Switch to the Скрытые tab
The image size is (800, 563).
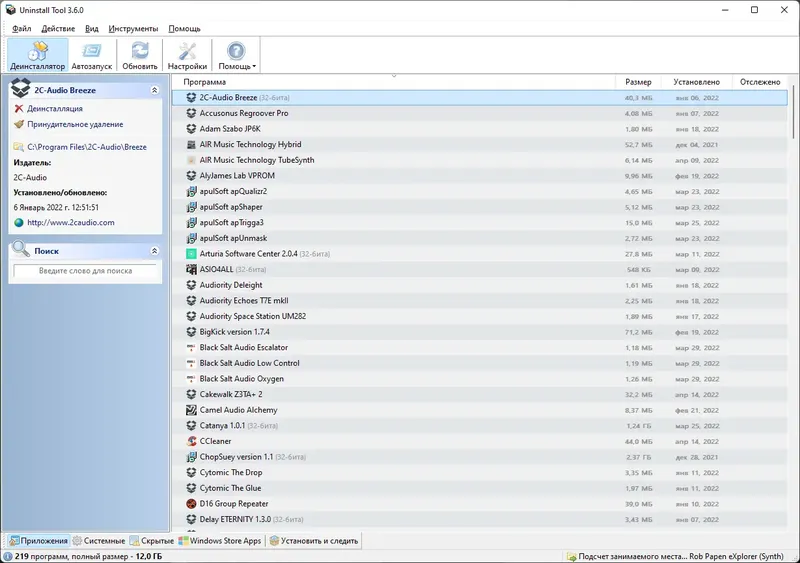[152, 541]
